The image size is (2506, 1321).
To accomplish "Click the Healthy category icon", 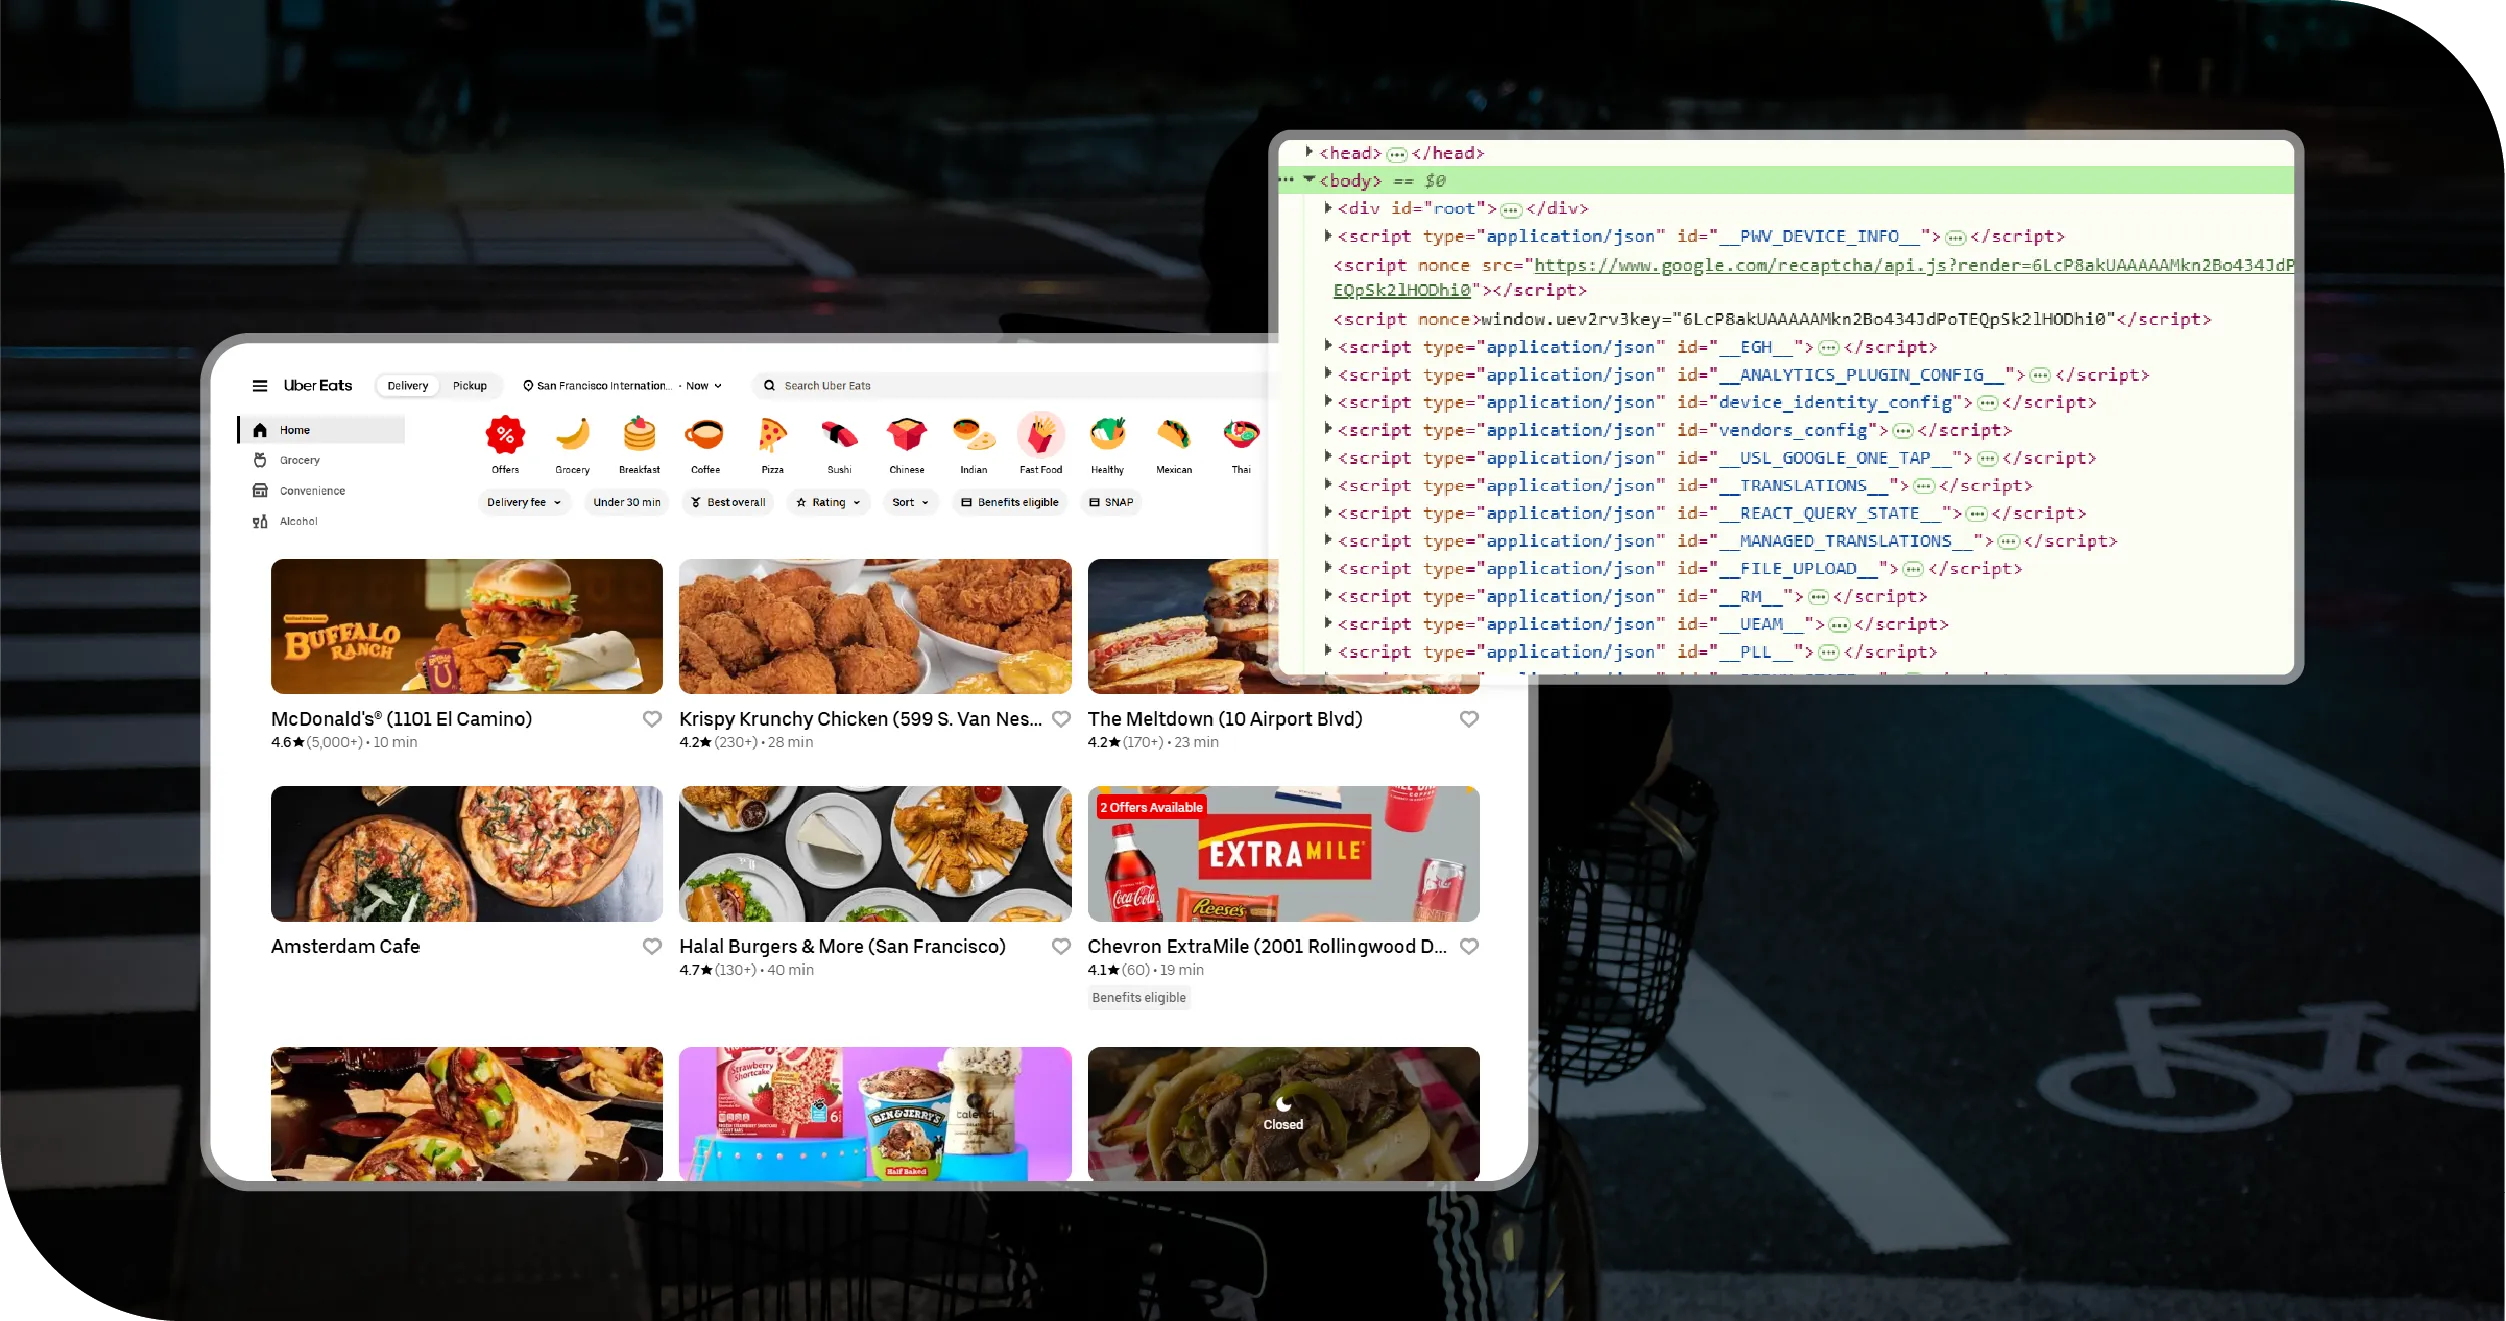I will pyautogui.click(x=1107, y=436).
